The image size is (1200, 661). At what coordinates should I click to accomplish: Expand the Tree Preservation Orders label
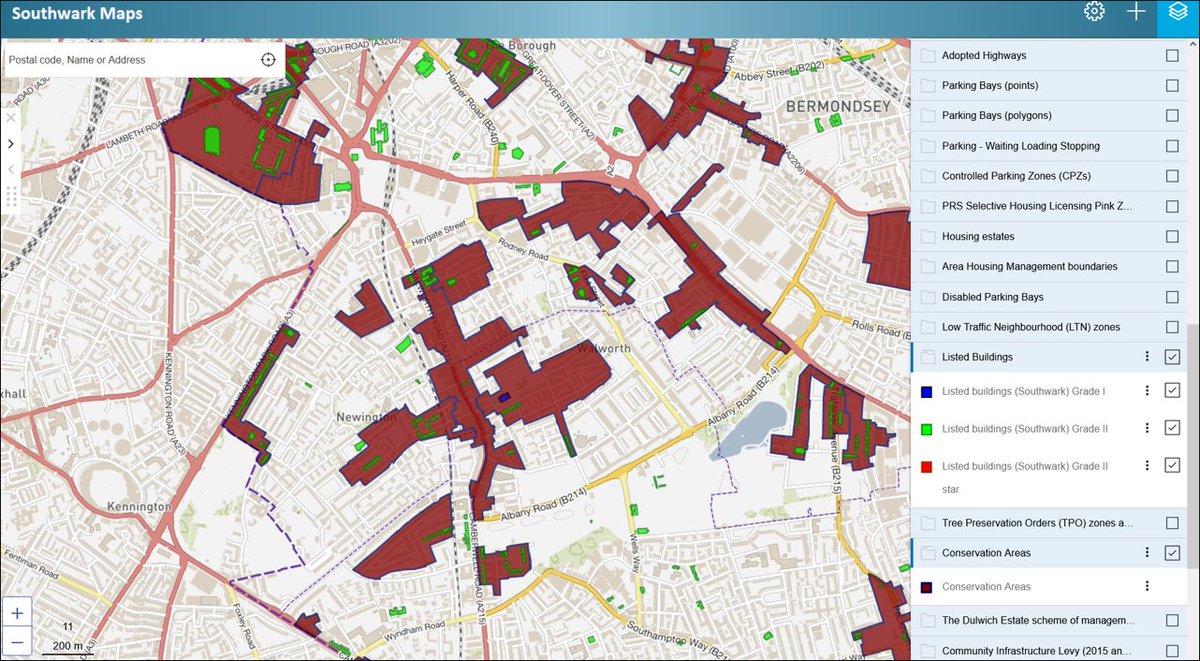click(x=1037, y=523)
